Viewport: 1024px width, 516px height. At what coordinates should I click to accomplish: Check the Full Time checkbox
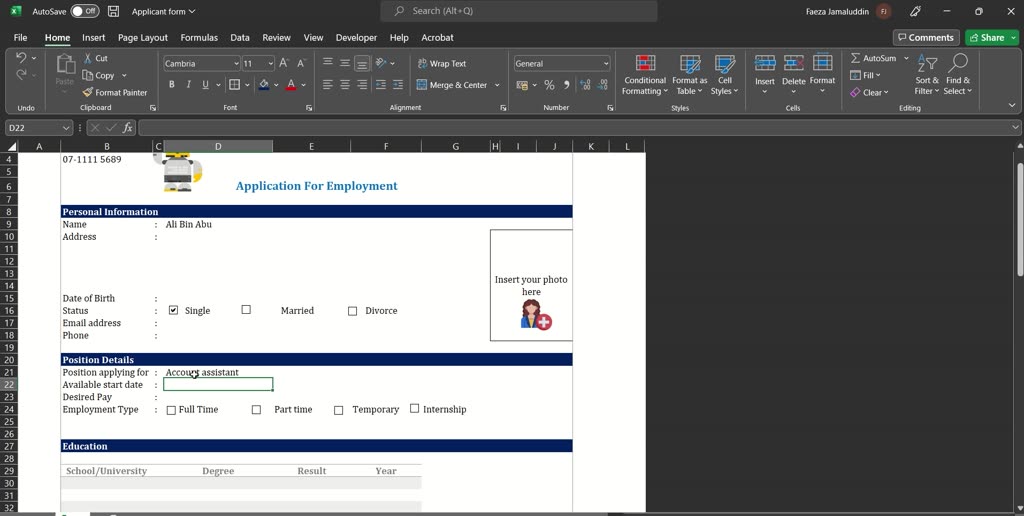click(171, 410)
